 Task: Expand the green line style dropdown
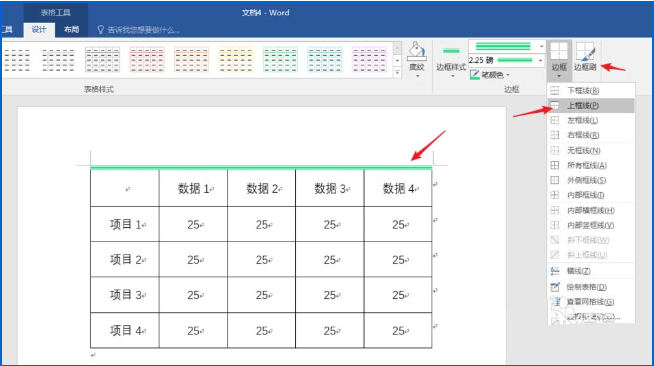(541, 46)
